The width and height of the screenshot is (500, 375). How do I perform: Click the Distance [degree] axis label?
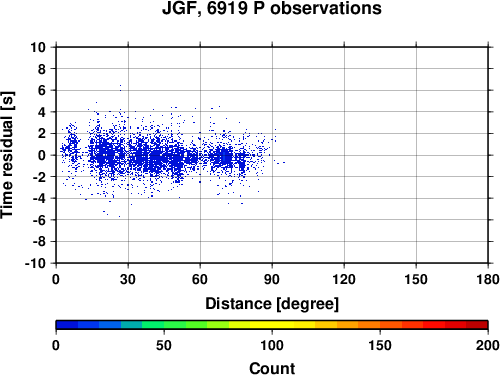pos(272,304)
